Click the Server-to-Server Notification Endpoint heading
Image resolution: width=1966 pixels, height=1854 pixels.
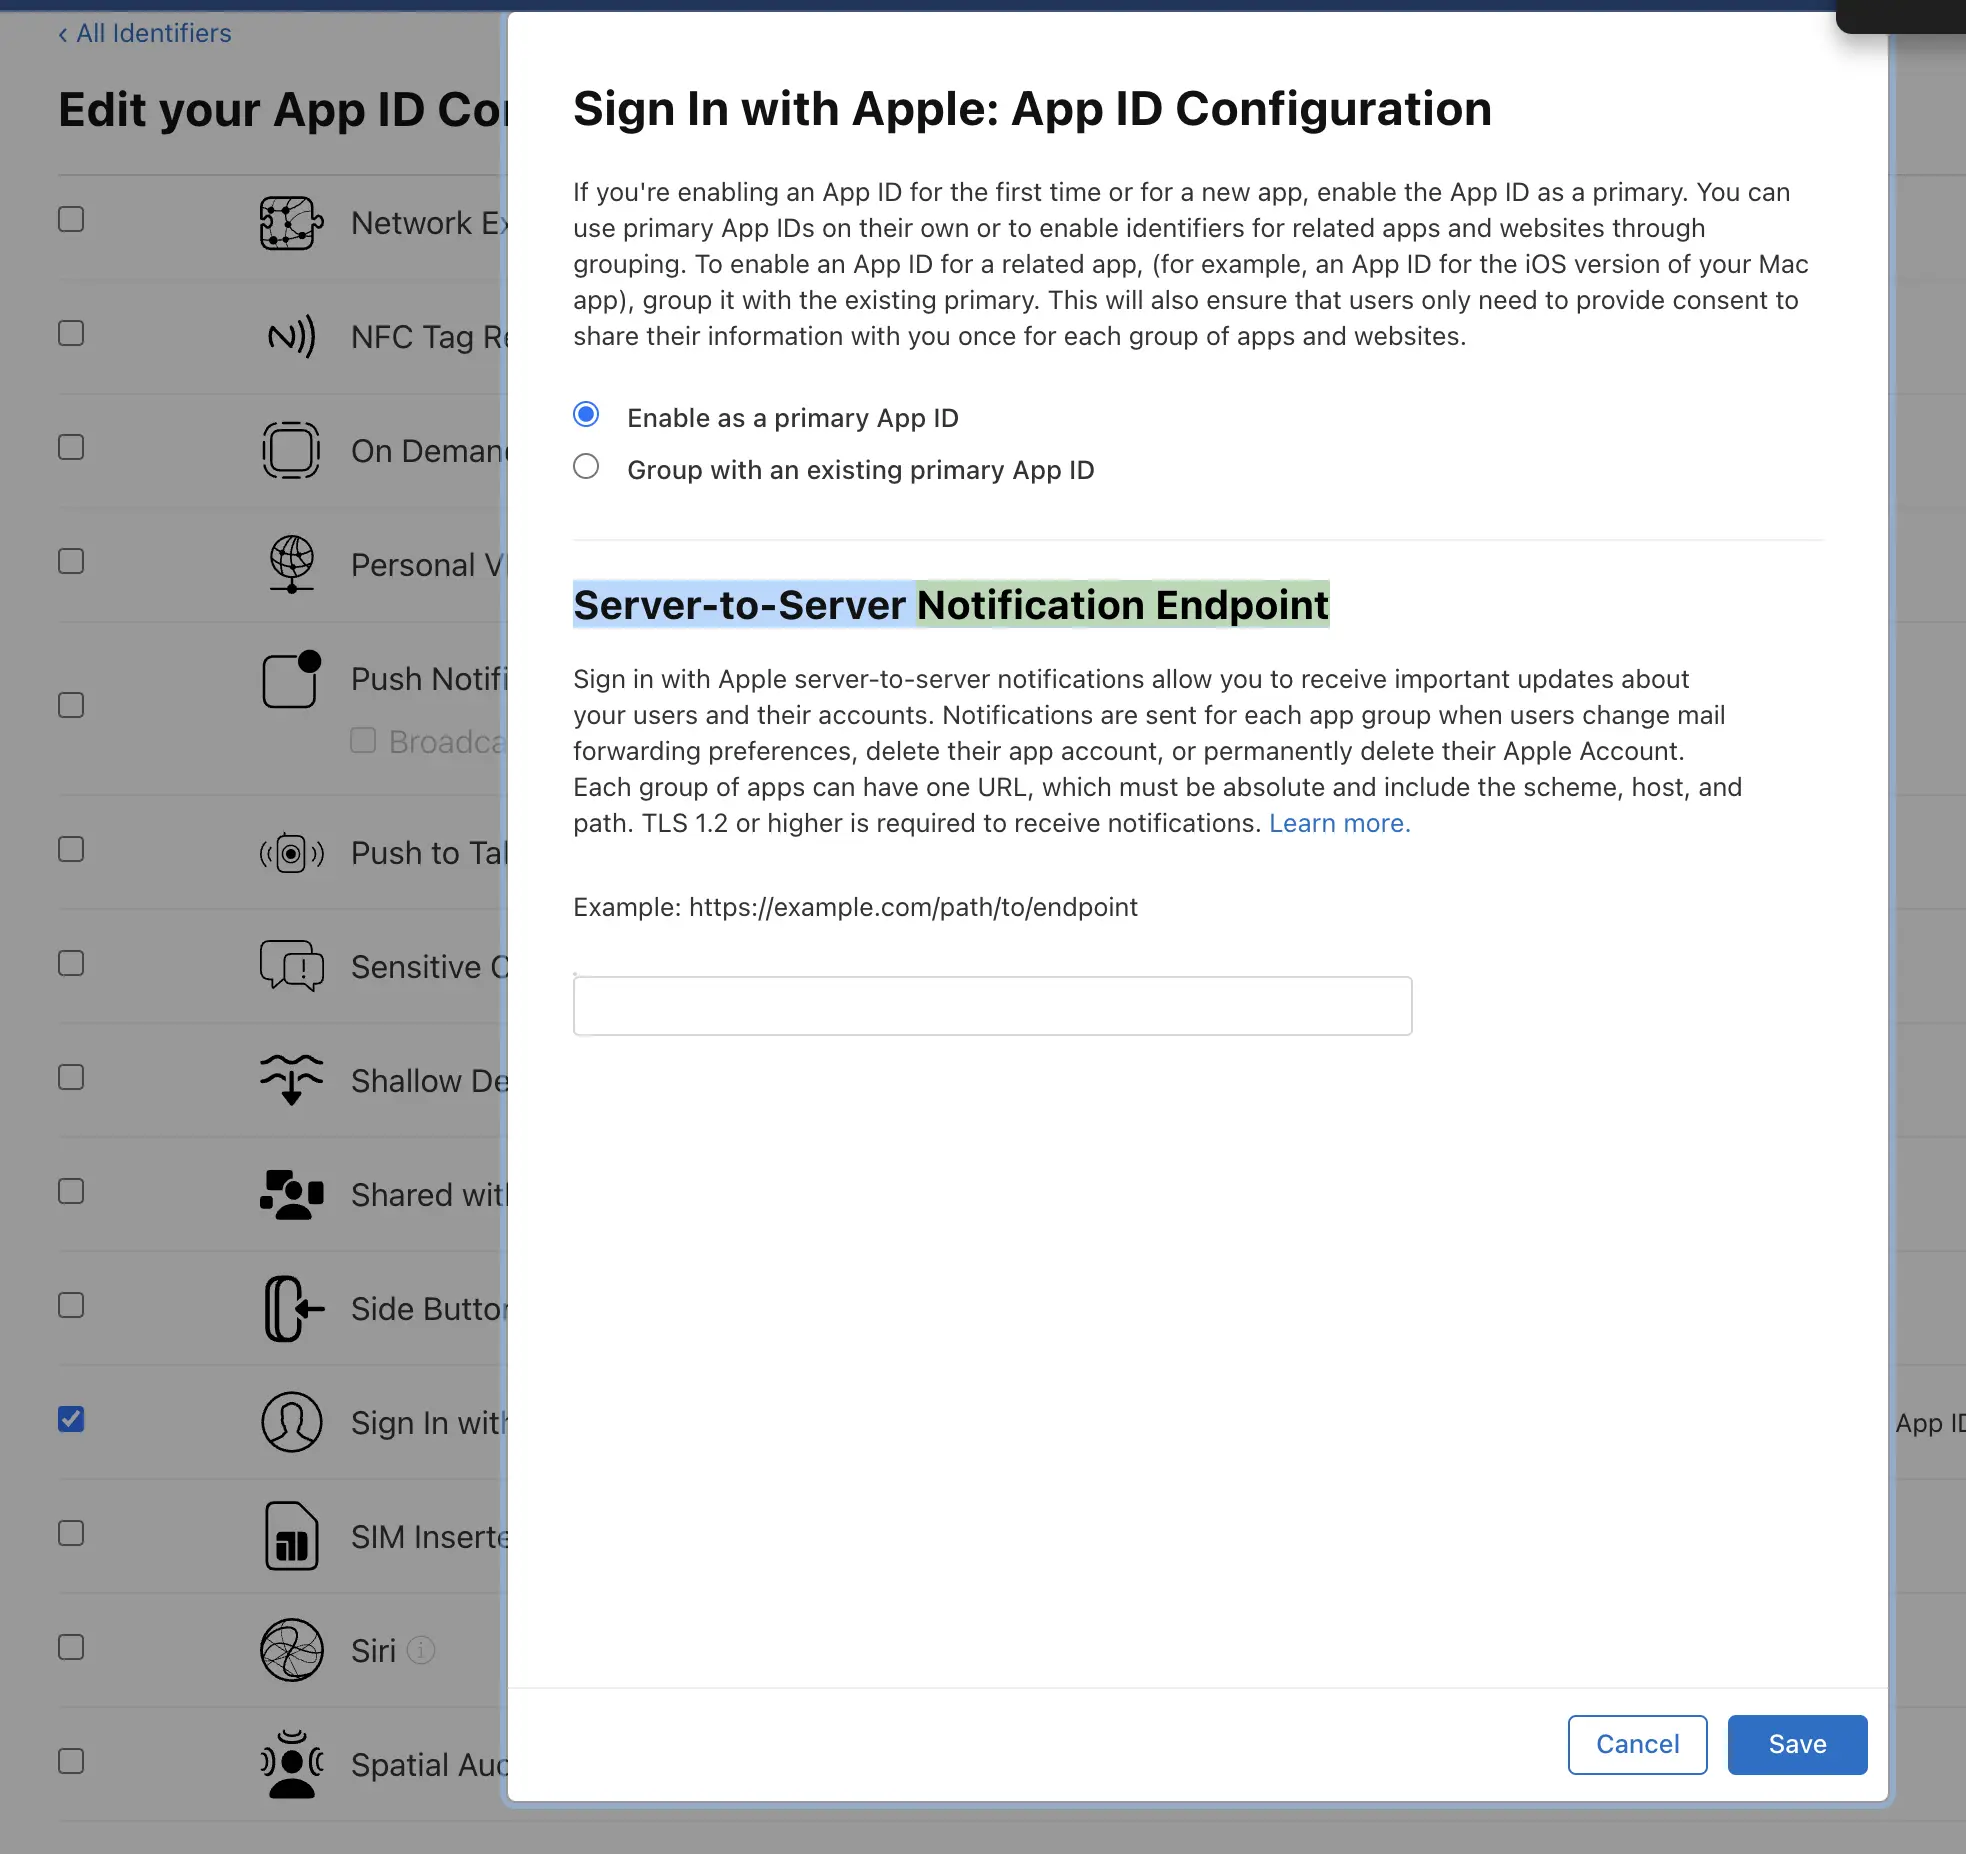click(x=951, y=605)
